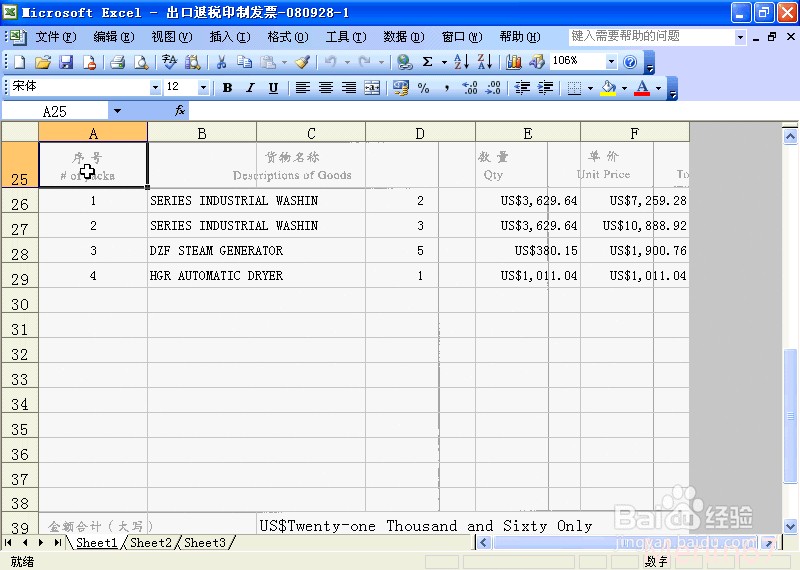Click the New workbook icon

click(x=19, y=62)
